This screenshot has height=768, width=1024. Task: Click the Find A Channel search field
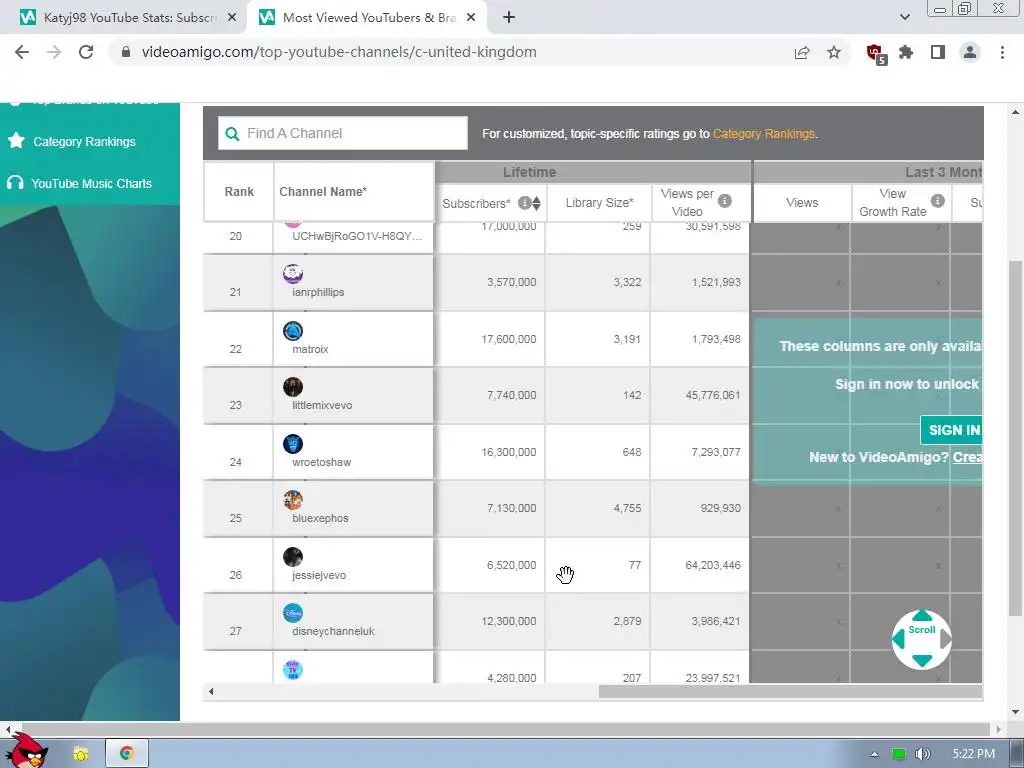tap(343, 133)
